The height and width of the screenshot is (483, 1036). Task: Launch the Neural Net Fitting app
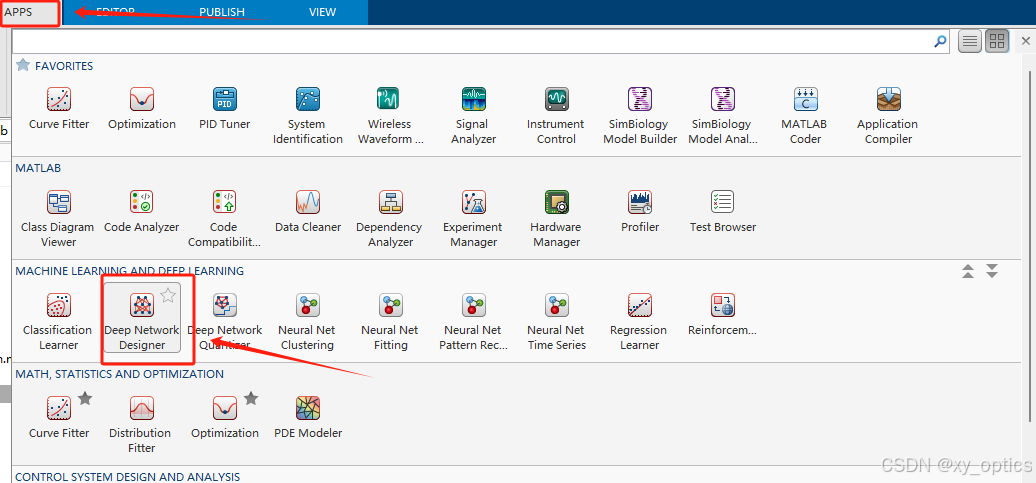point(390,322)
